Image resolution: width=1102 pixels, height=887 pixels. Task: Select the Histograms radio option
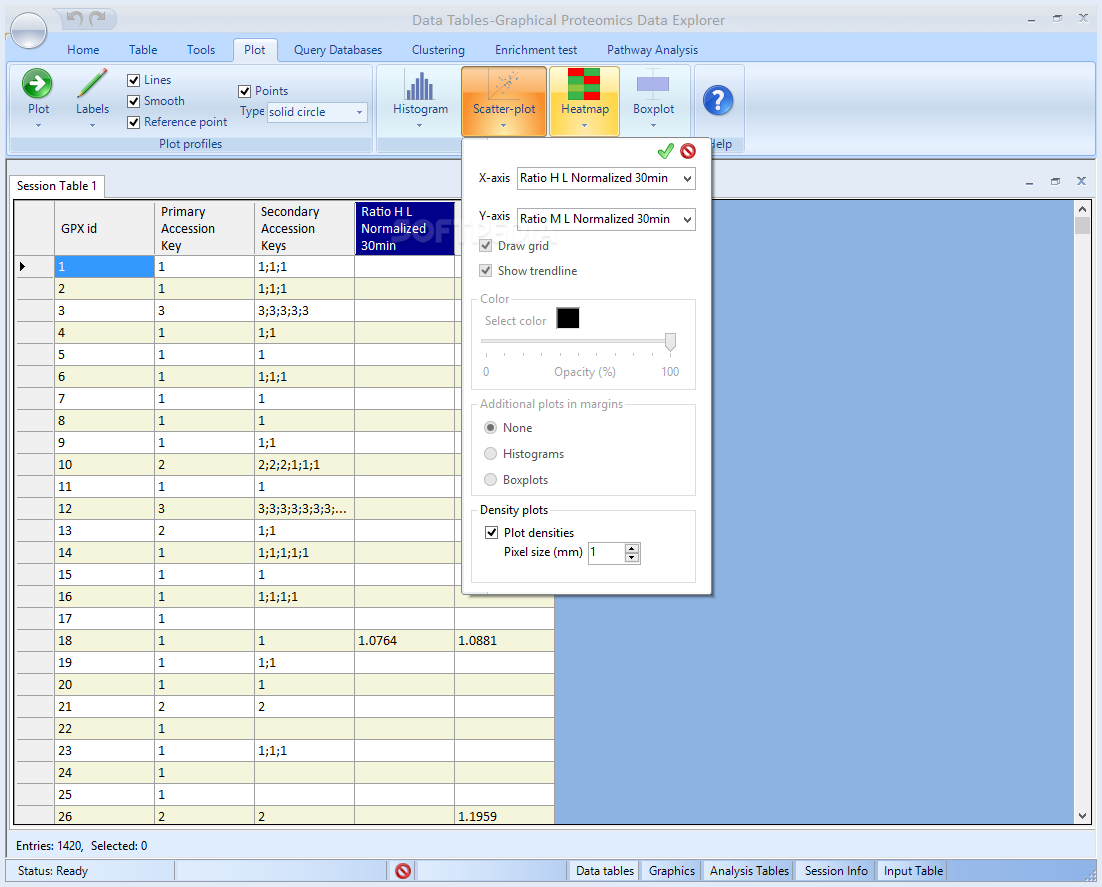click(x=491, y=454)
